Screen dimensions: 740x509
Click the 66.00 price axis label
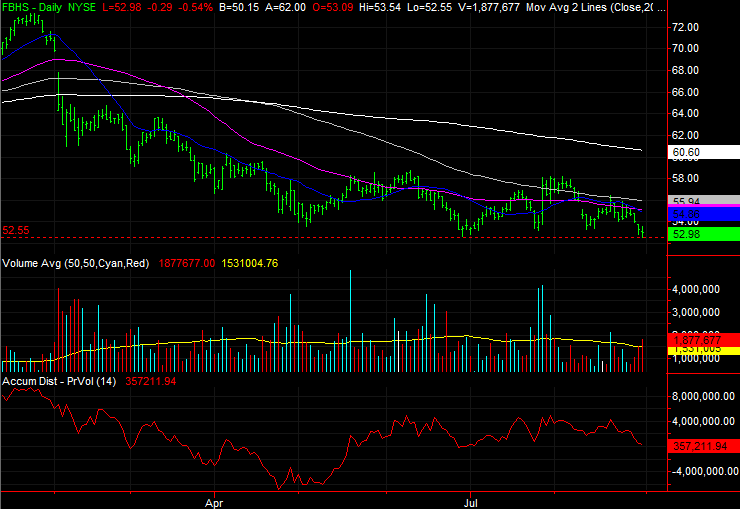click(685, 92)
